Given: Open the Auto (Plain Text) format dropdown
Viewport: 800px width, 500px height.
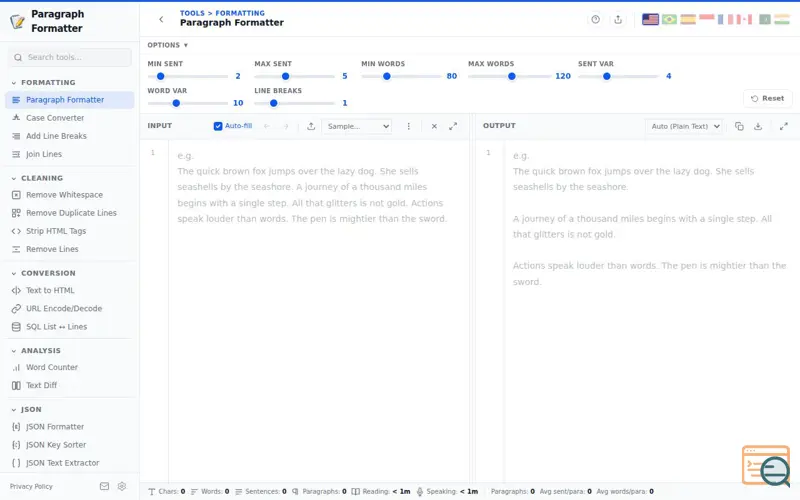Looking at the screenshot, I should pos(685,126).
